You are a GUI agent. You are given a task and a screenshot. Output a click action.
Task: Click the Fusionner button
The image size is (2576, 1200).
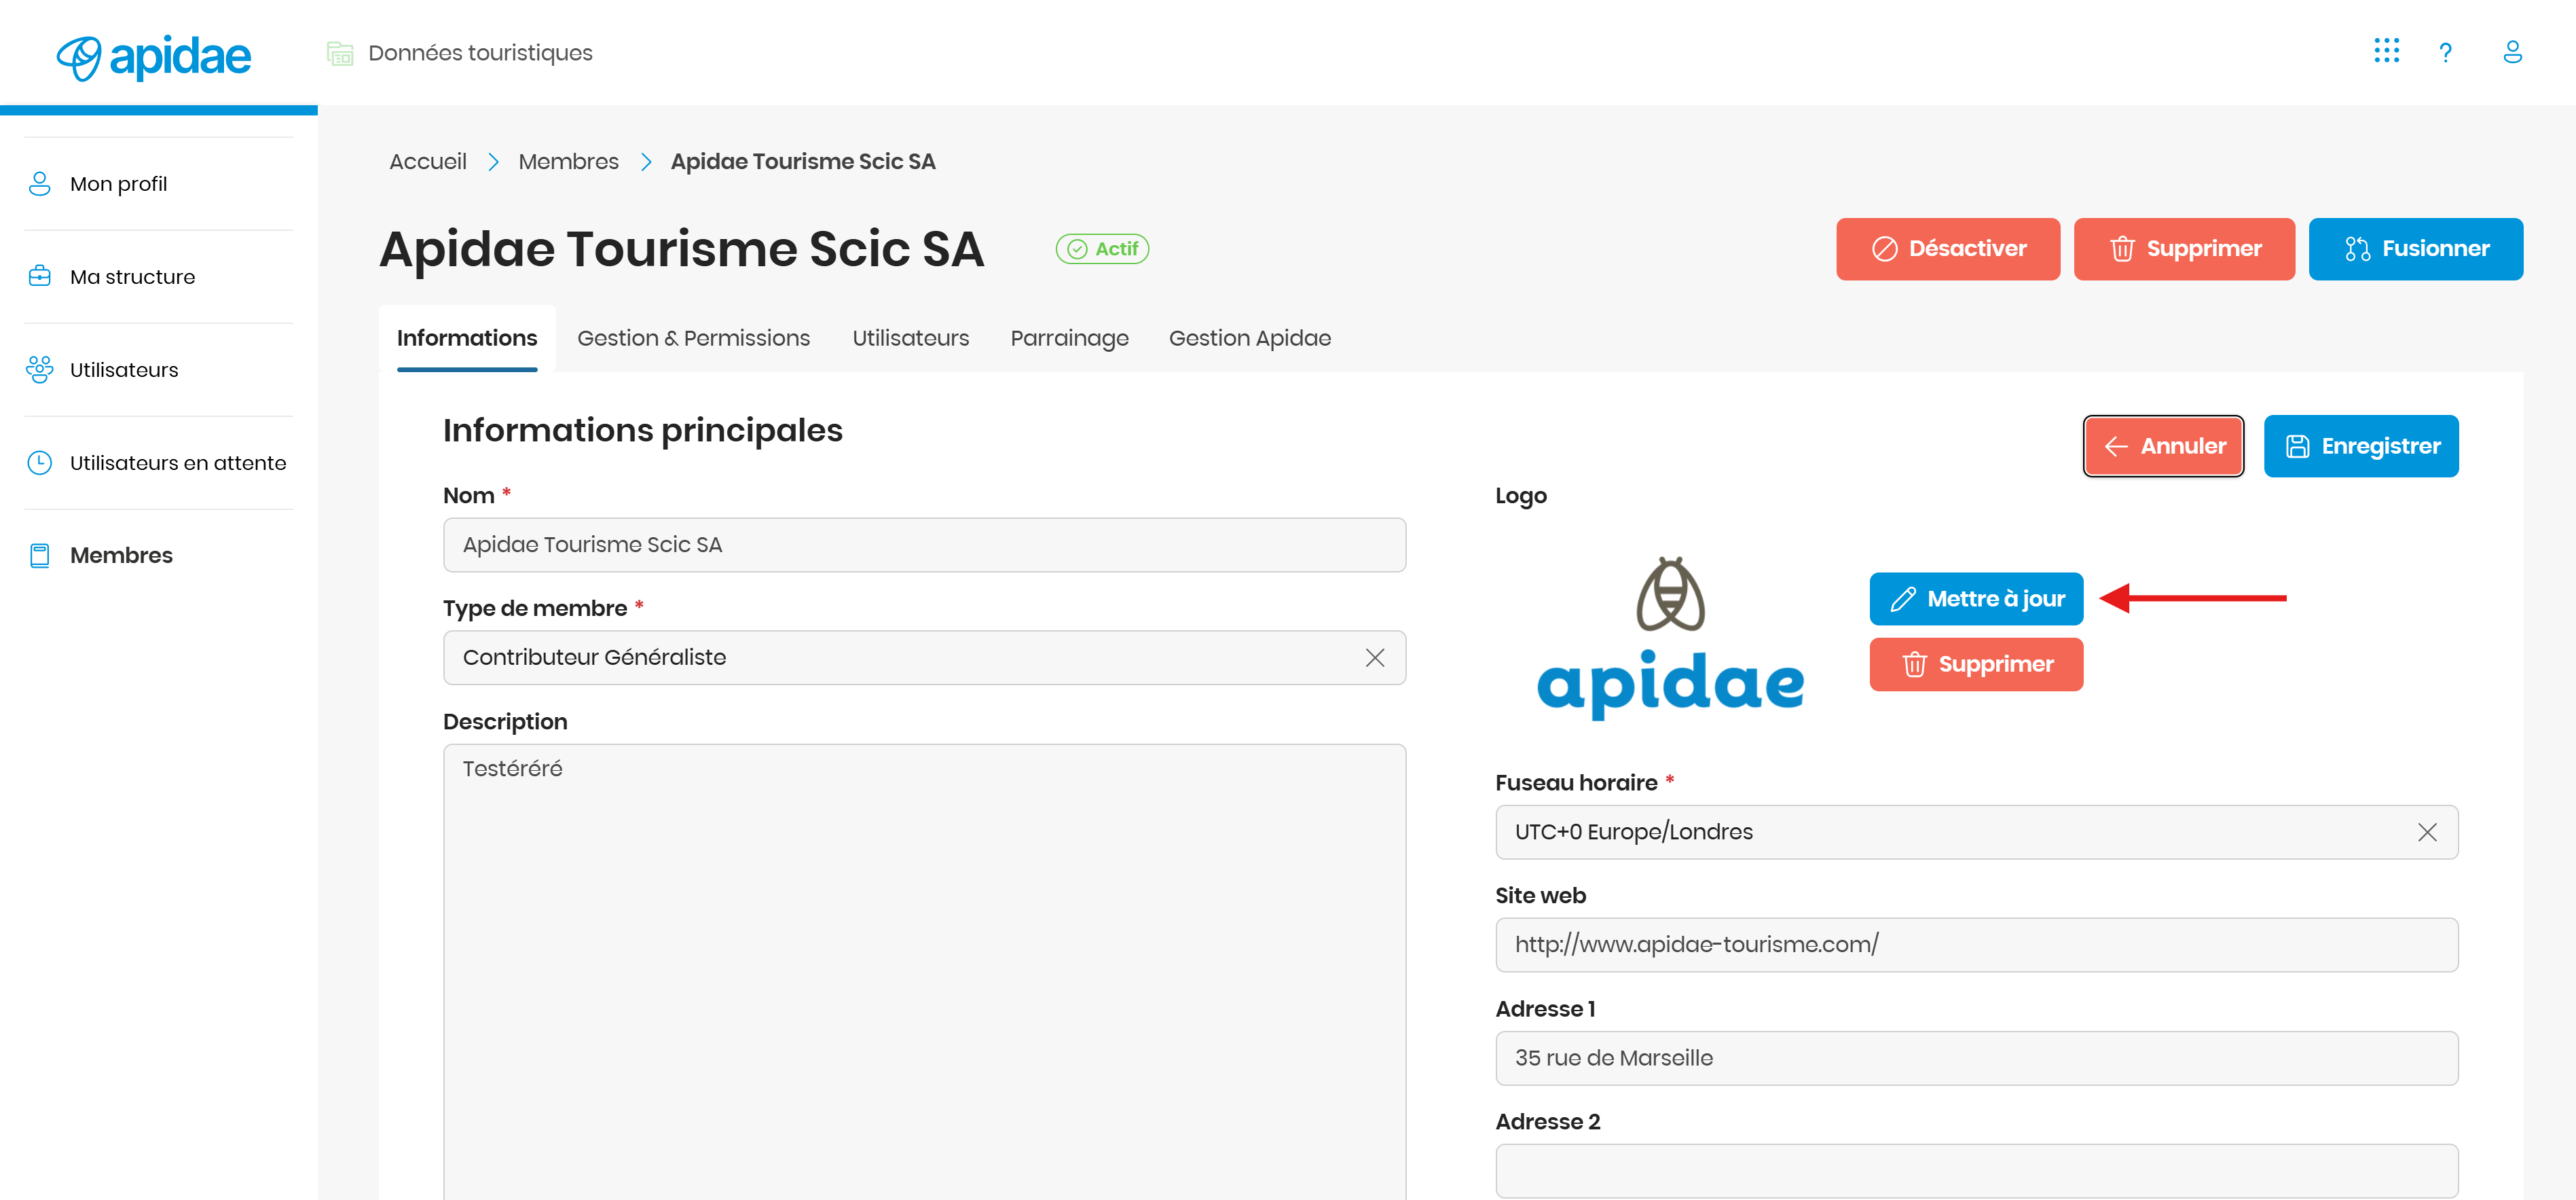2415,249
